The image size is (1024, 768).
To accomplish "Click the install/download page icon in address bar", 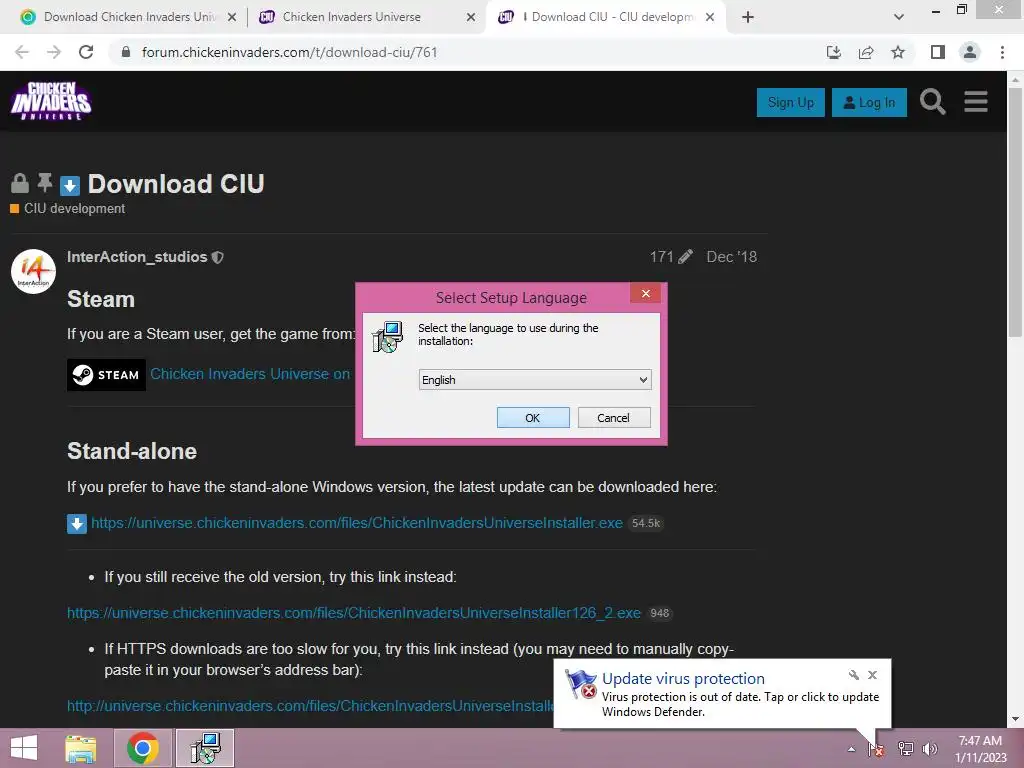I will coord(834,52).
